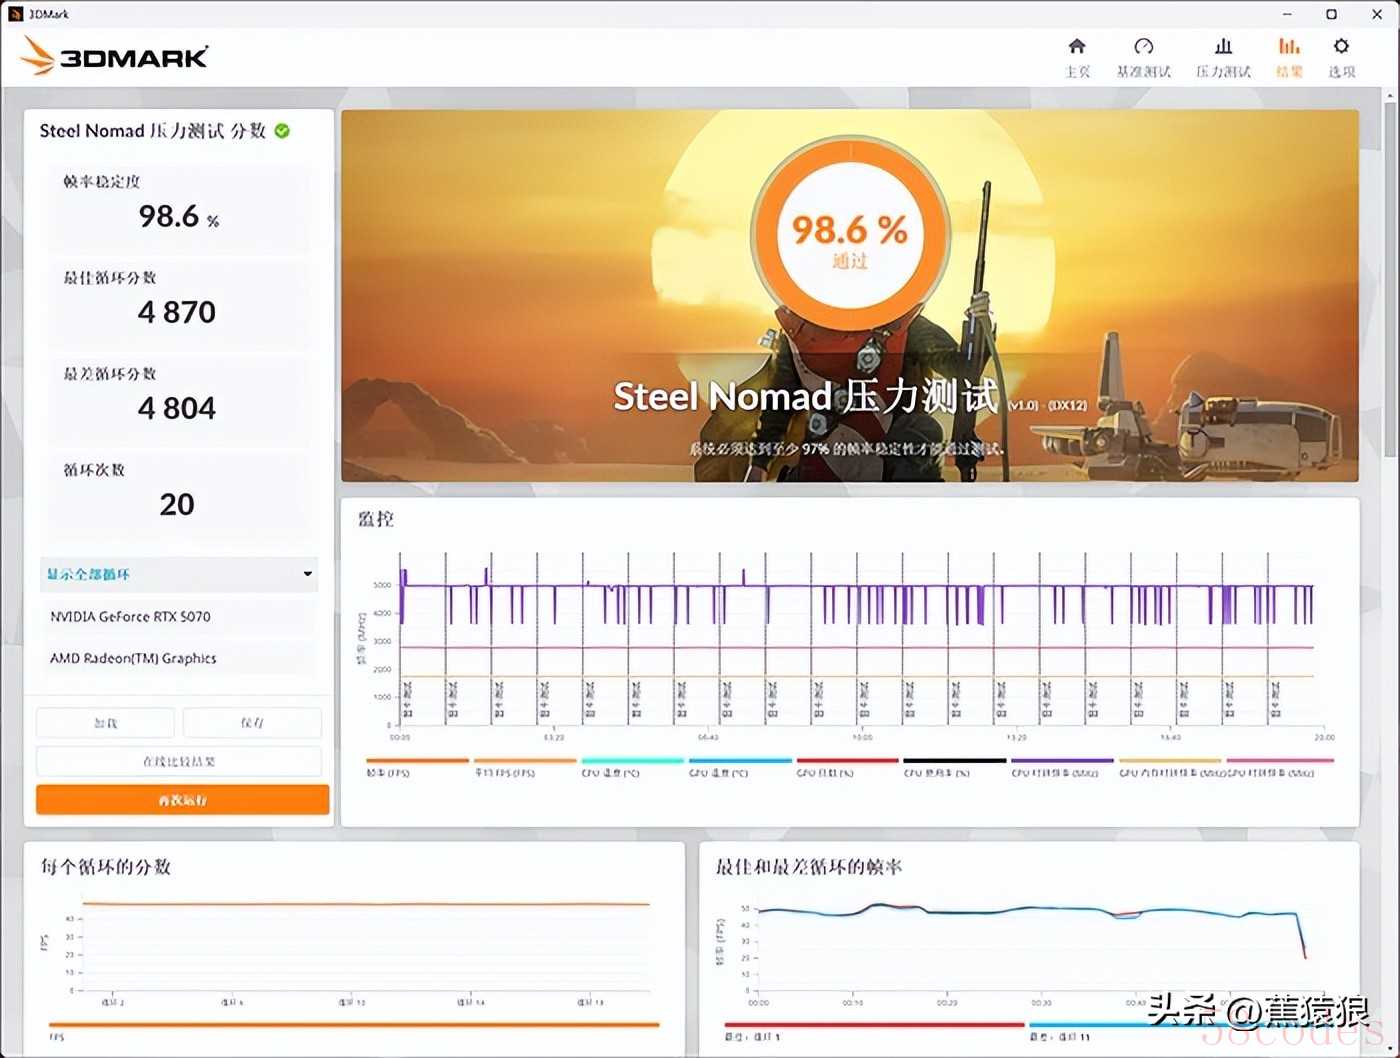Click the 3DMark title bar app icon
1400x1058 pixels.
point(15,14)
